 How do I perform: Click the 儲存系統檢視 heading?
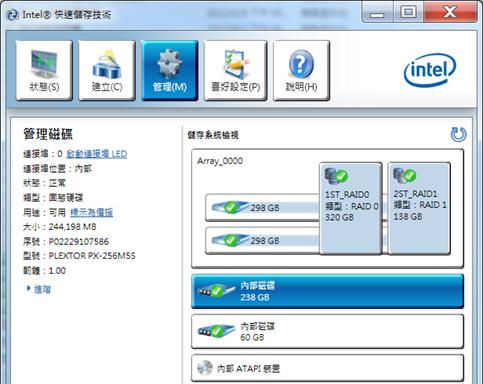tap(213, 135)
